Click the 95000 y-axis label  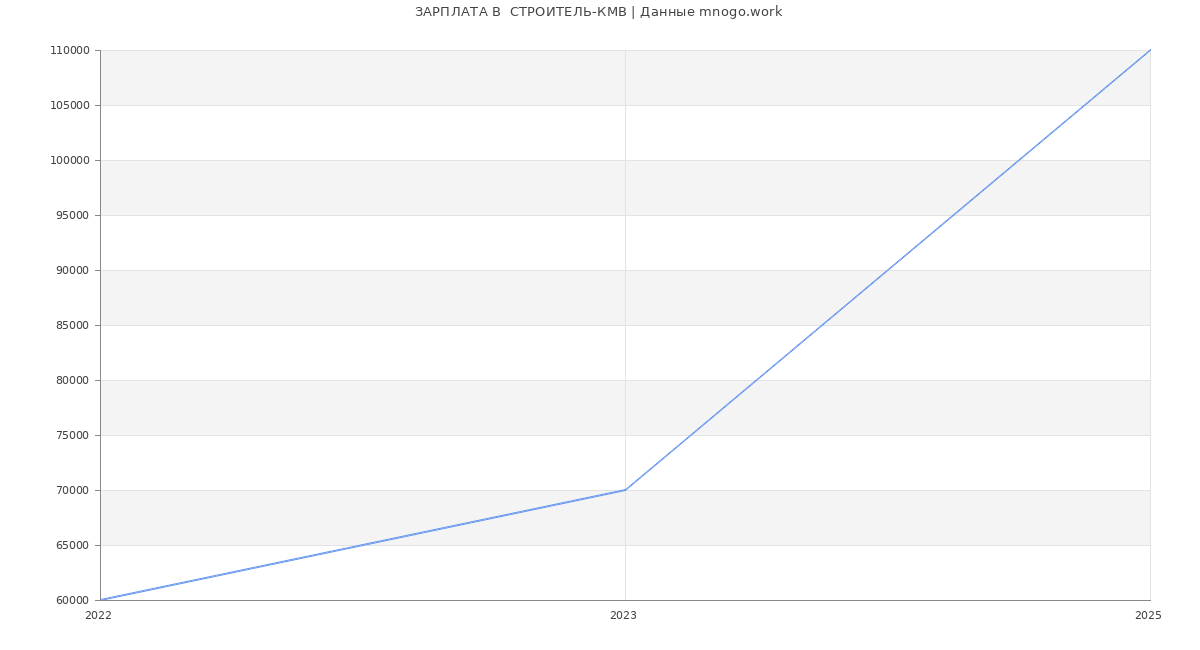[x=72, y=216]
